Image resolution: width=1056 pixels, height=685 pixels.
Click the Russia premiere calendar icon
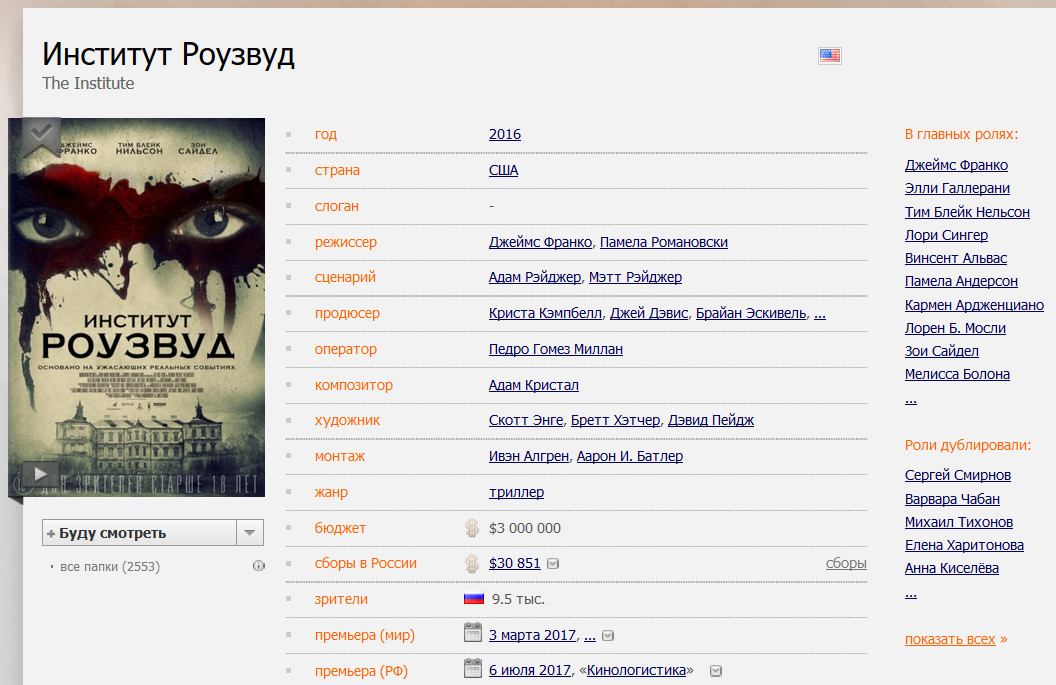point(473,669)
